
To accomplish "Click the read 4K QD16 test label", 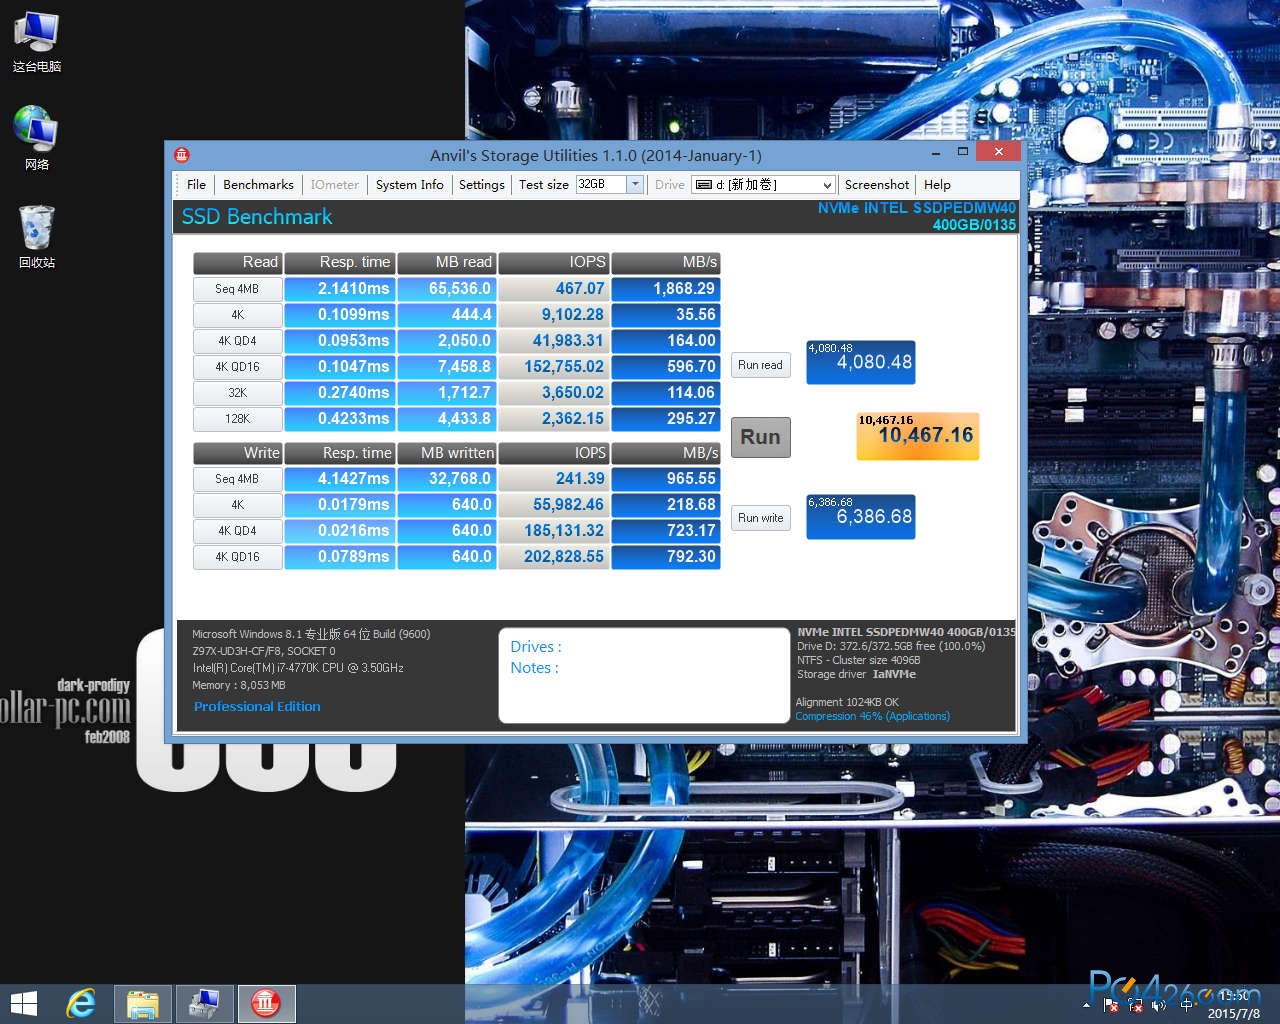I will pos(237,367).
